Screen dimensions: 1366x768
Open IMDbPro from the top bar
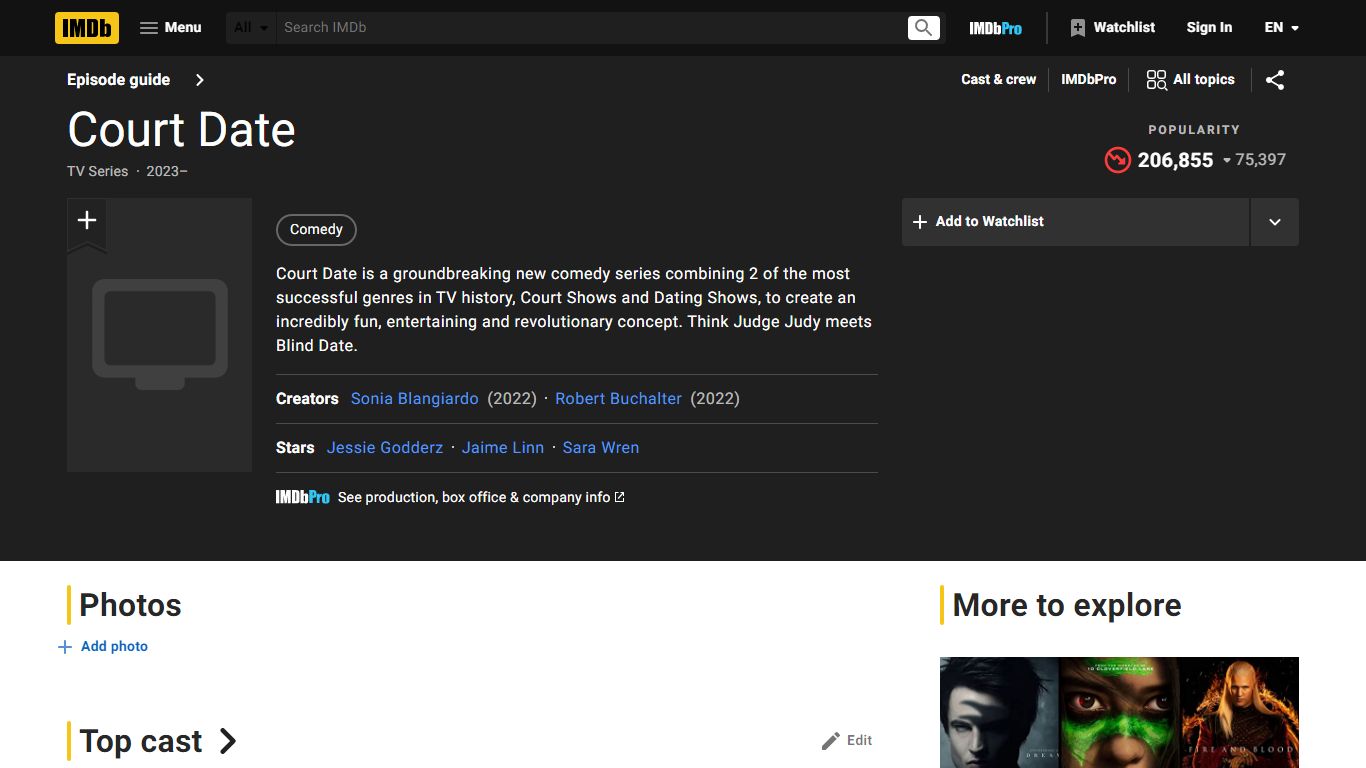pos(995,28)
